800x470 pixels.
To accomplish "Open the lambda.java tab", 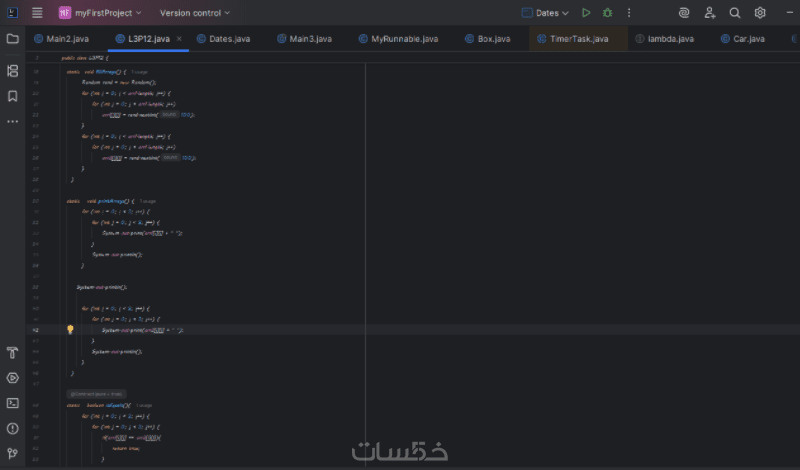I will 665,39.
